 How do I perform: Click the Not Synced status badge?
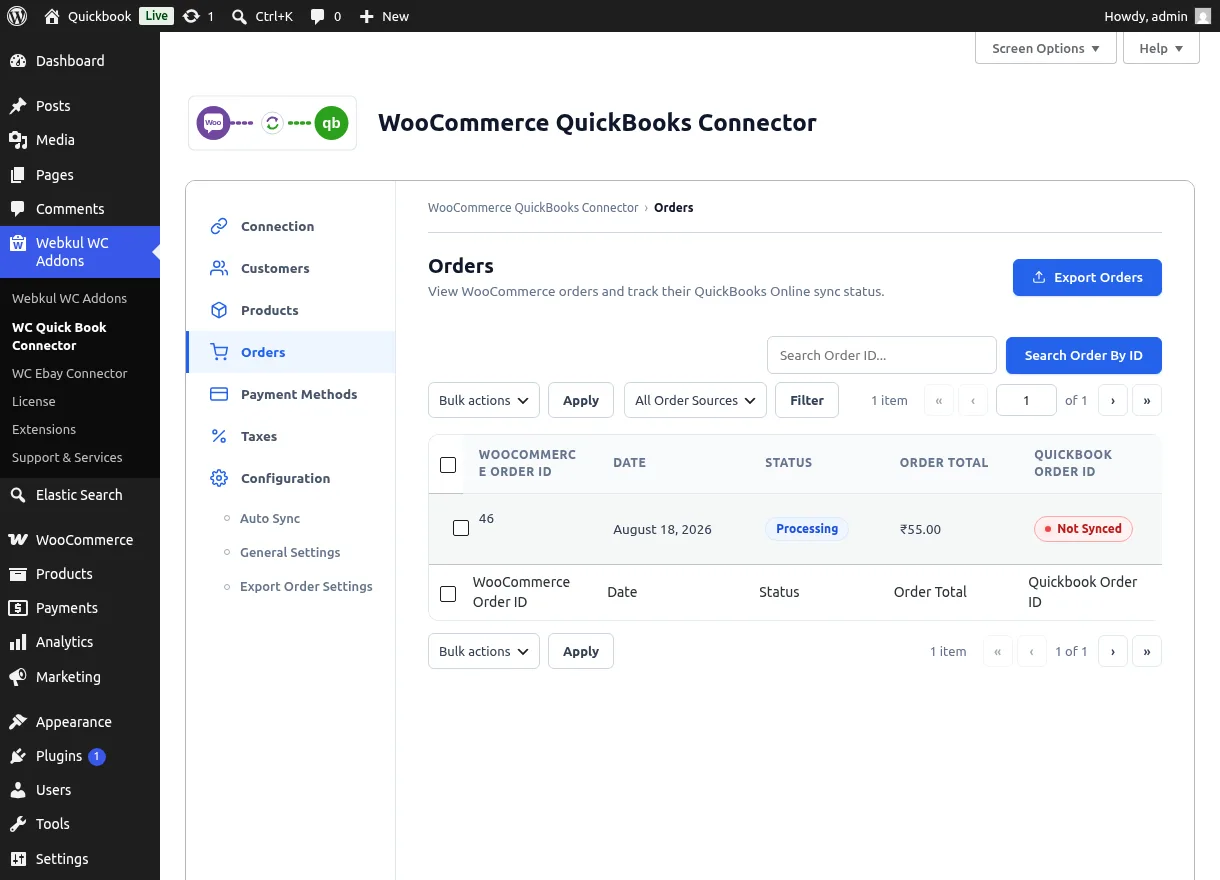[x=1083, y=529]
